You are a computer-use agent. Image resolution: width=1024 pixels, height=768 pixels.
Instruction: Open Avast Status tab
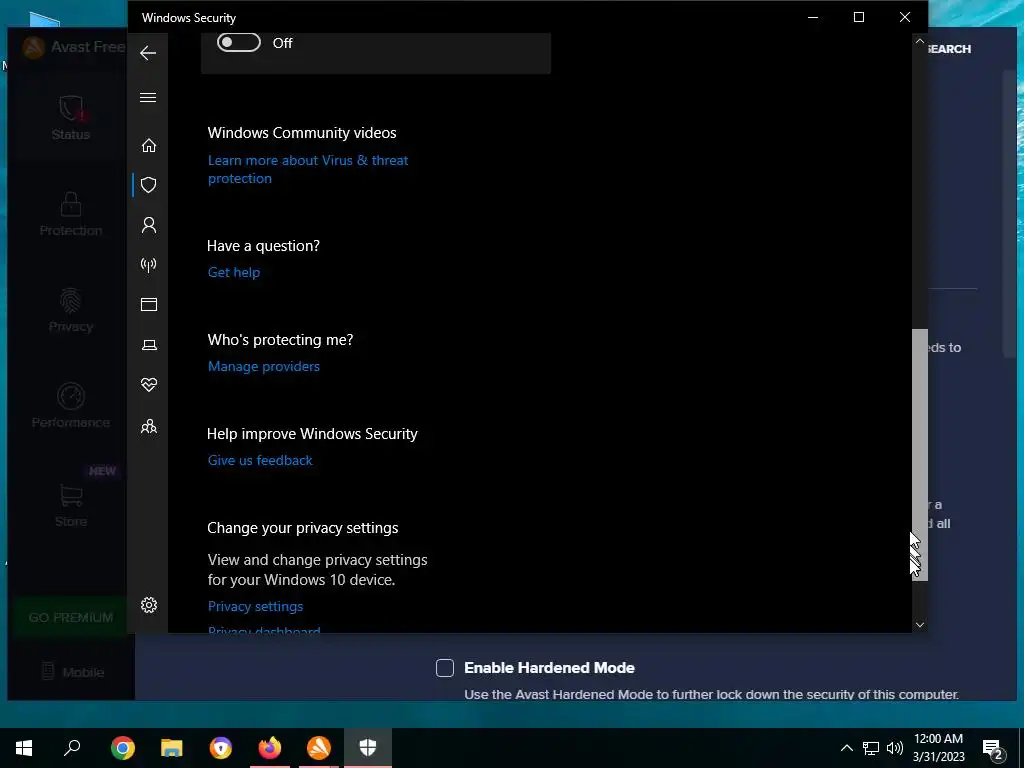71,119
